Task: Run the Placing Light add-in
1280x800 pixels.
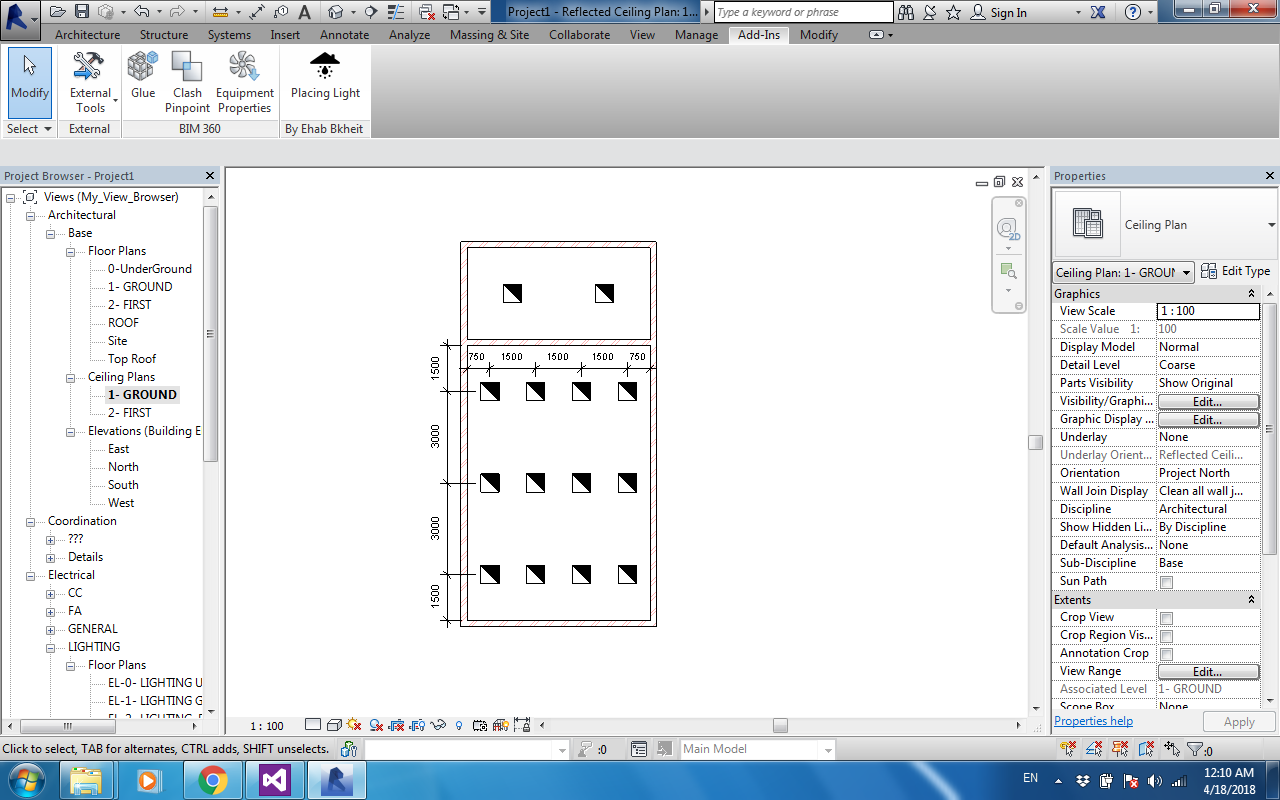Action: pos(325,77)
